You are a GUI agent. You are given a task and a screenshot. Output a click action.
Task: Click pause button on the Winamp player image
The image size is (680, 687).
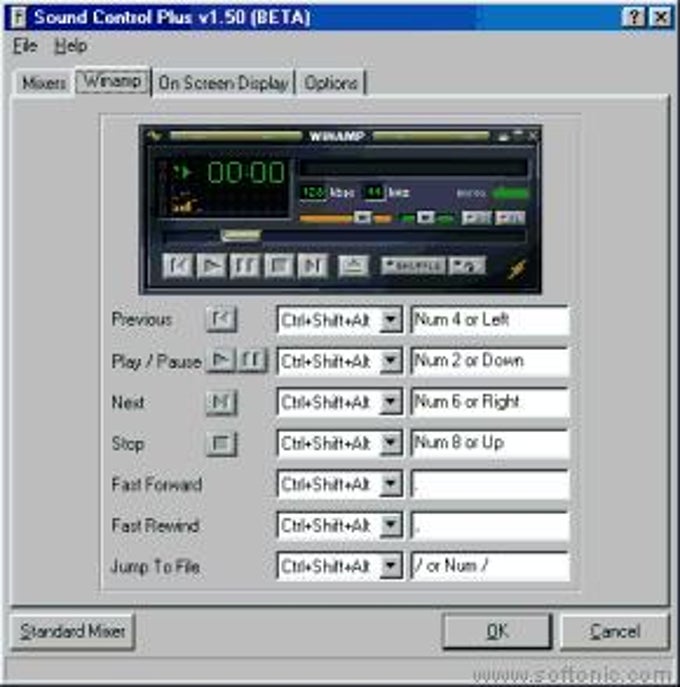coord(244,266)
